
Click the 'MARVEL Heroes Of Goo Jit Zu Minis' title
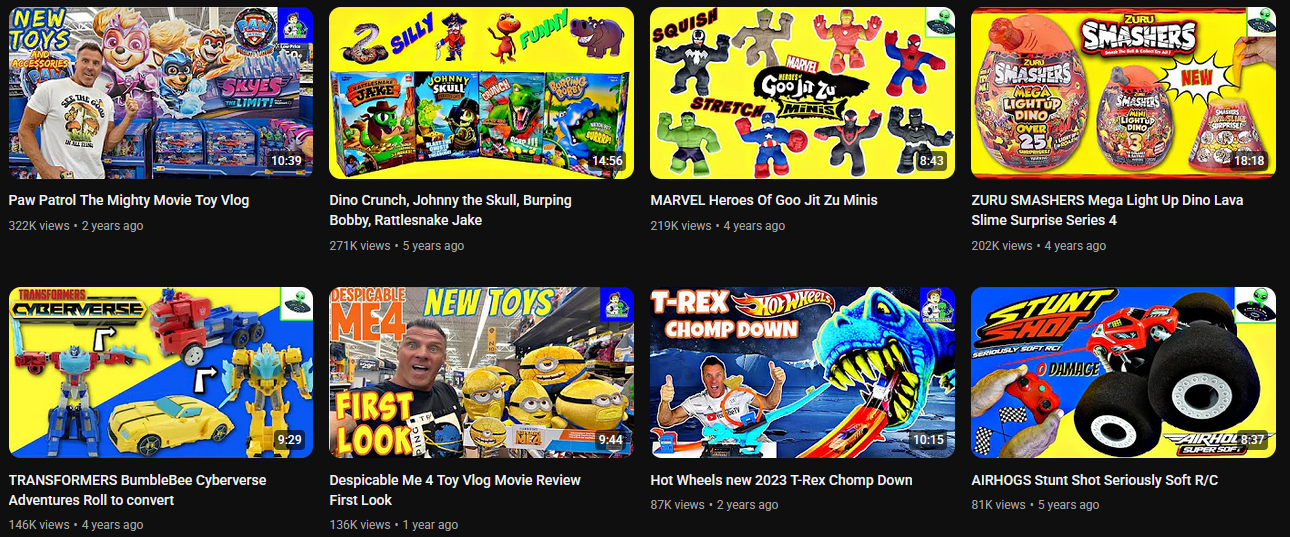click(x=764, y=200)
